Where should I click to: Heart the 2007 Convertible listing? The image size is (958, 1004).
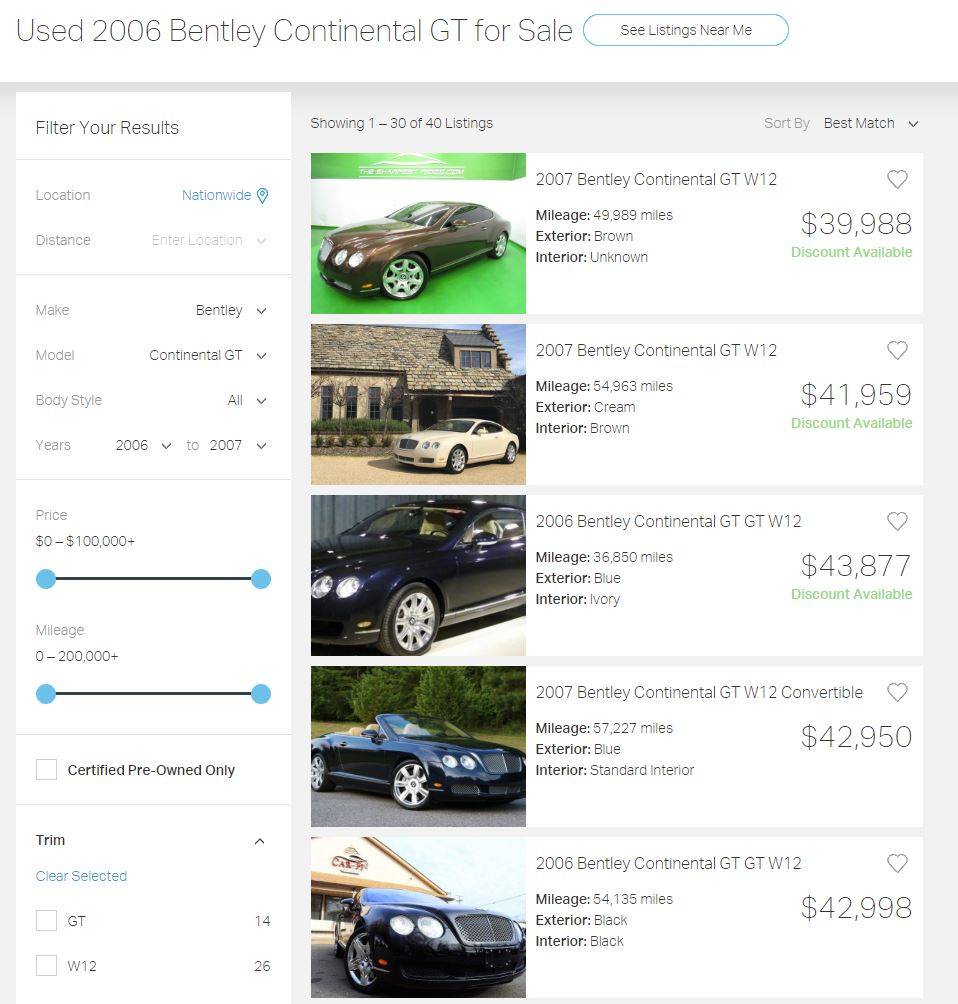tap(897, 692)
